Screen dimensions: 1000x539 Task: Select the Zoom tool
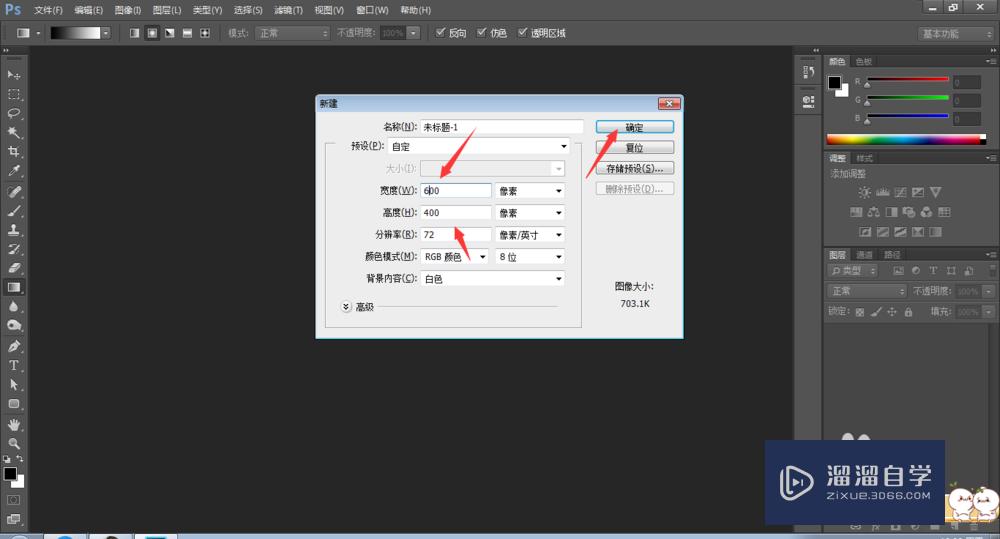click(x=13, y=444)
